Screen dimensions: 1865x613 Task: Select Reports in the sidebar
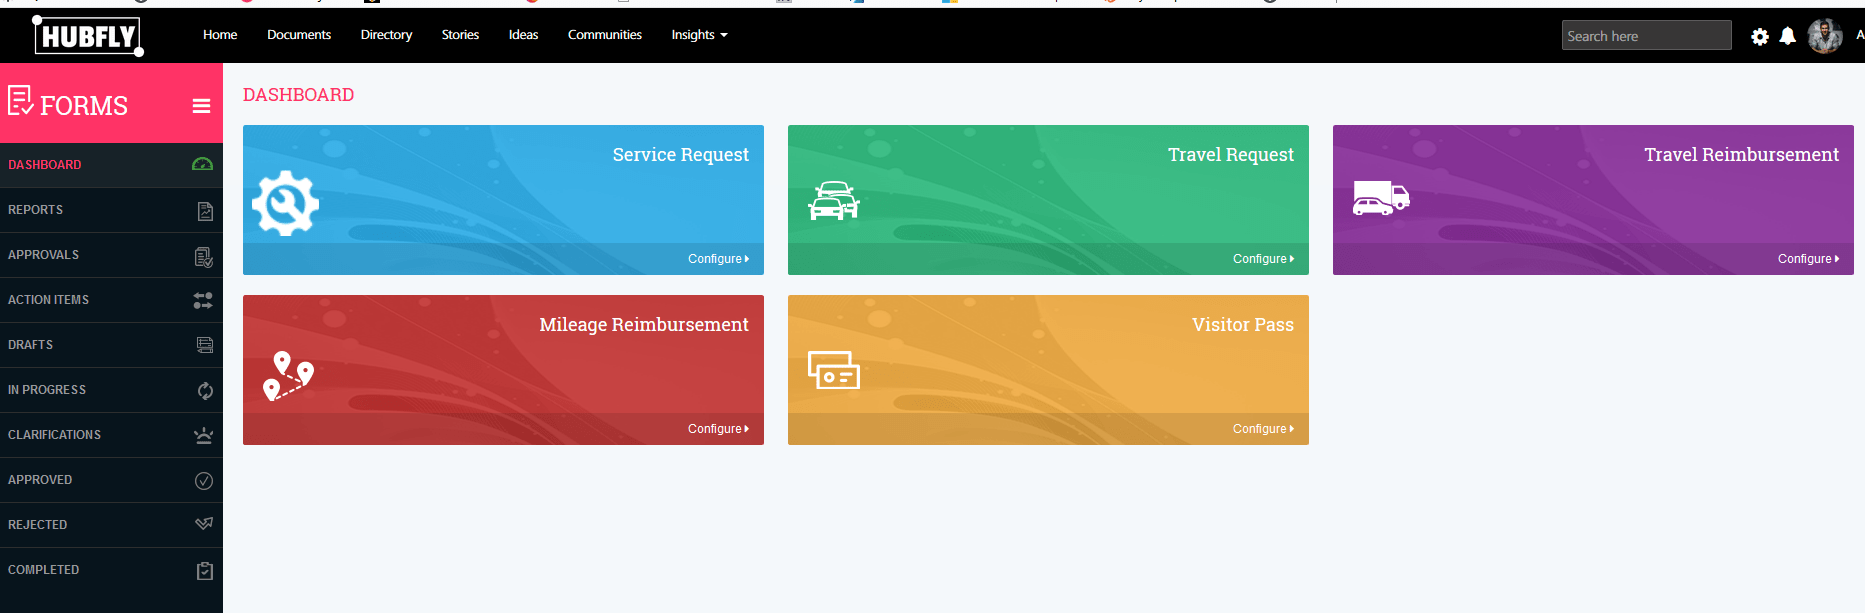(x=111, y=210)
